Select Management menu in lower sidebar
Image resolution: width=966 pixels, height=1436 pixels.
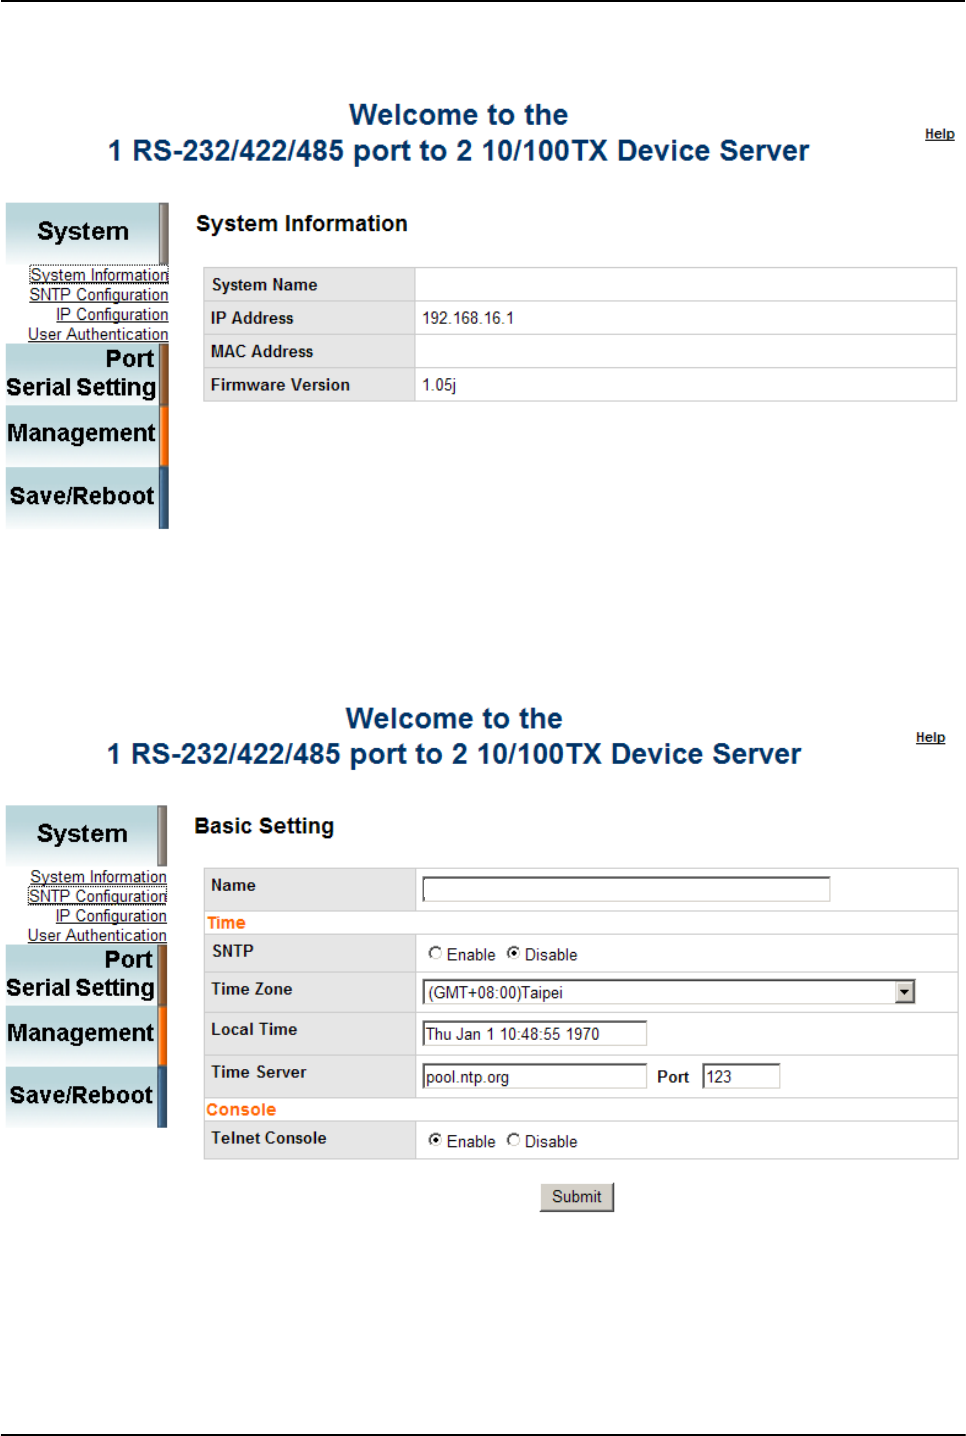(x=86, y=1034)
